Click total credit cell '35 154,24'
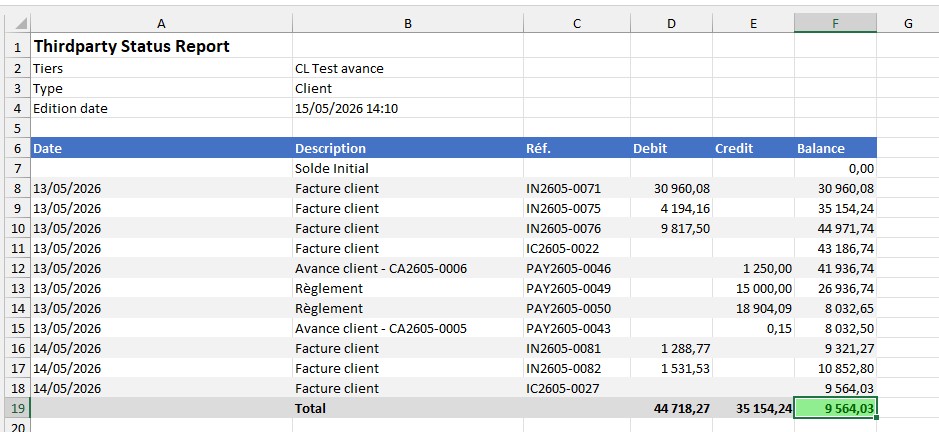939x432 pixels. (753, 408)
